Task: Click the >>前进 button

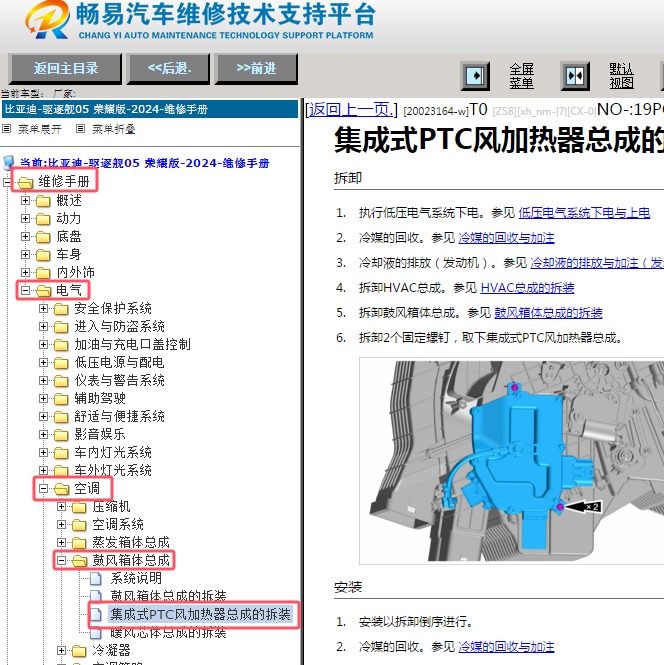Action: click(257, 69)
